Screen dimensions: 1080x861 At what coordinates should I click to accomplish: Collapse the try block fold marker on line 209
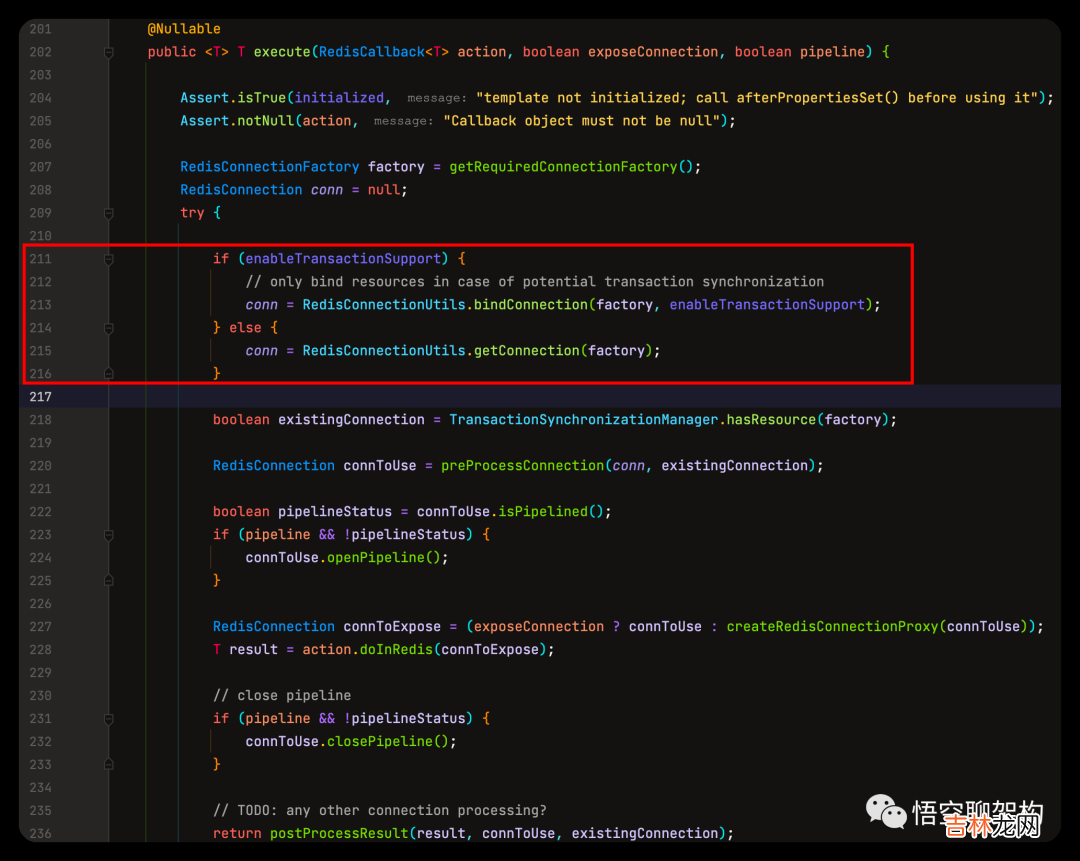[109, 213]
